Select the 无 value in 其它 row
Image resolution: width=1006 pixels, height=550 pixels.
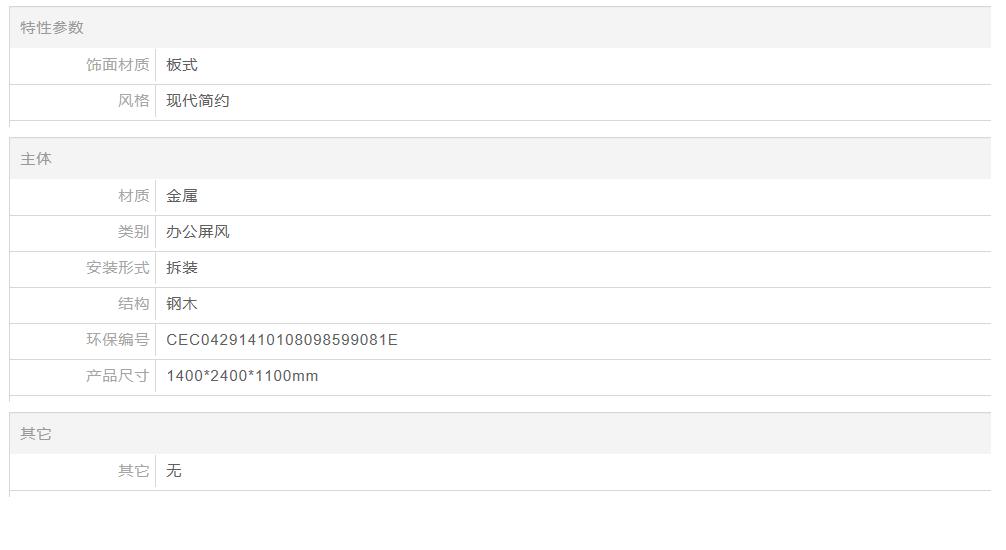click(x=174, y=470)
